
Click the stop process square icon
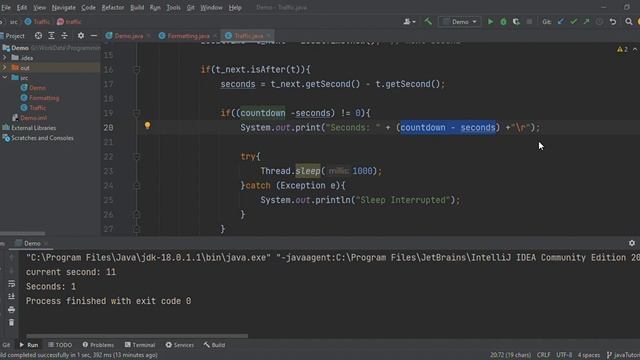[x=529, y=22]
